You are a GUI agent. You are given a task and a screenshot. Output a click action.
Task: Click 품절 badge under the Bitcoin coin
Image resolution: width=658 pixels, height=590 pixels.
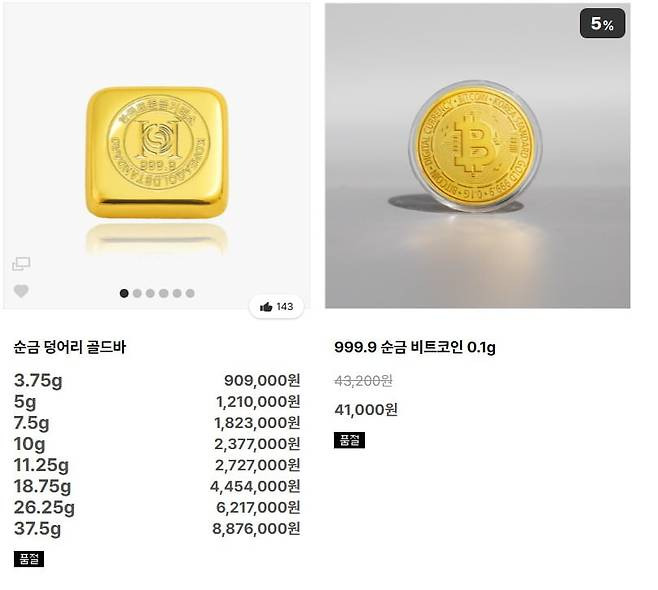[x=349, y=440]
